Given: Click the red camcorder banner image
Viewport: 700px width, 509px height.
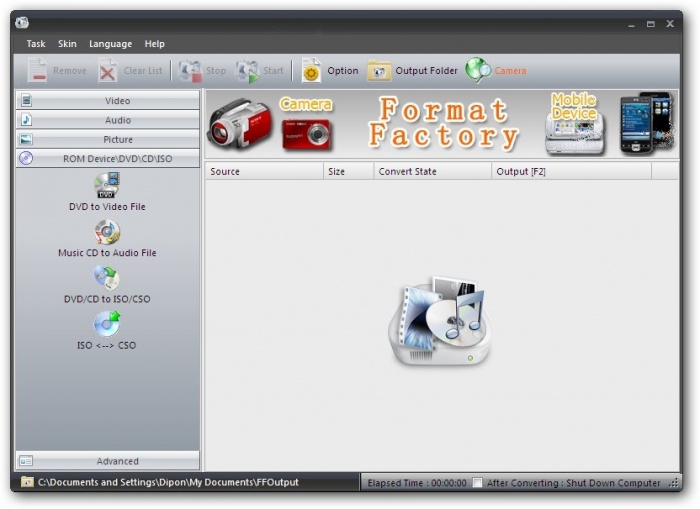Looking at the screenshot, I should click(240, 124).
